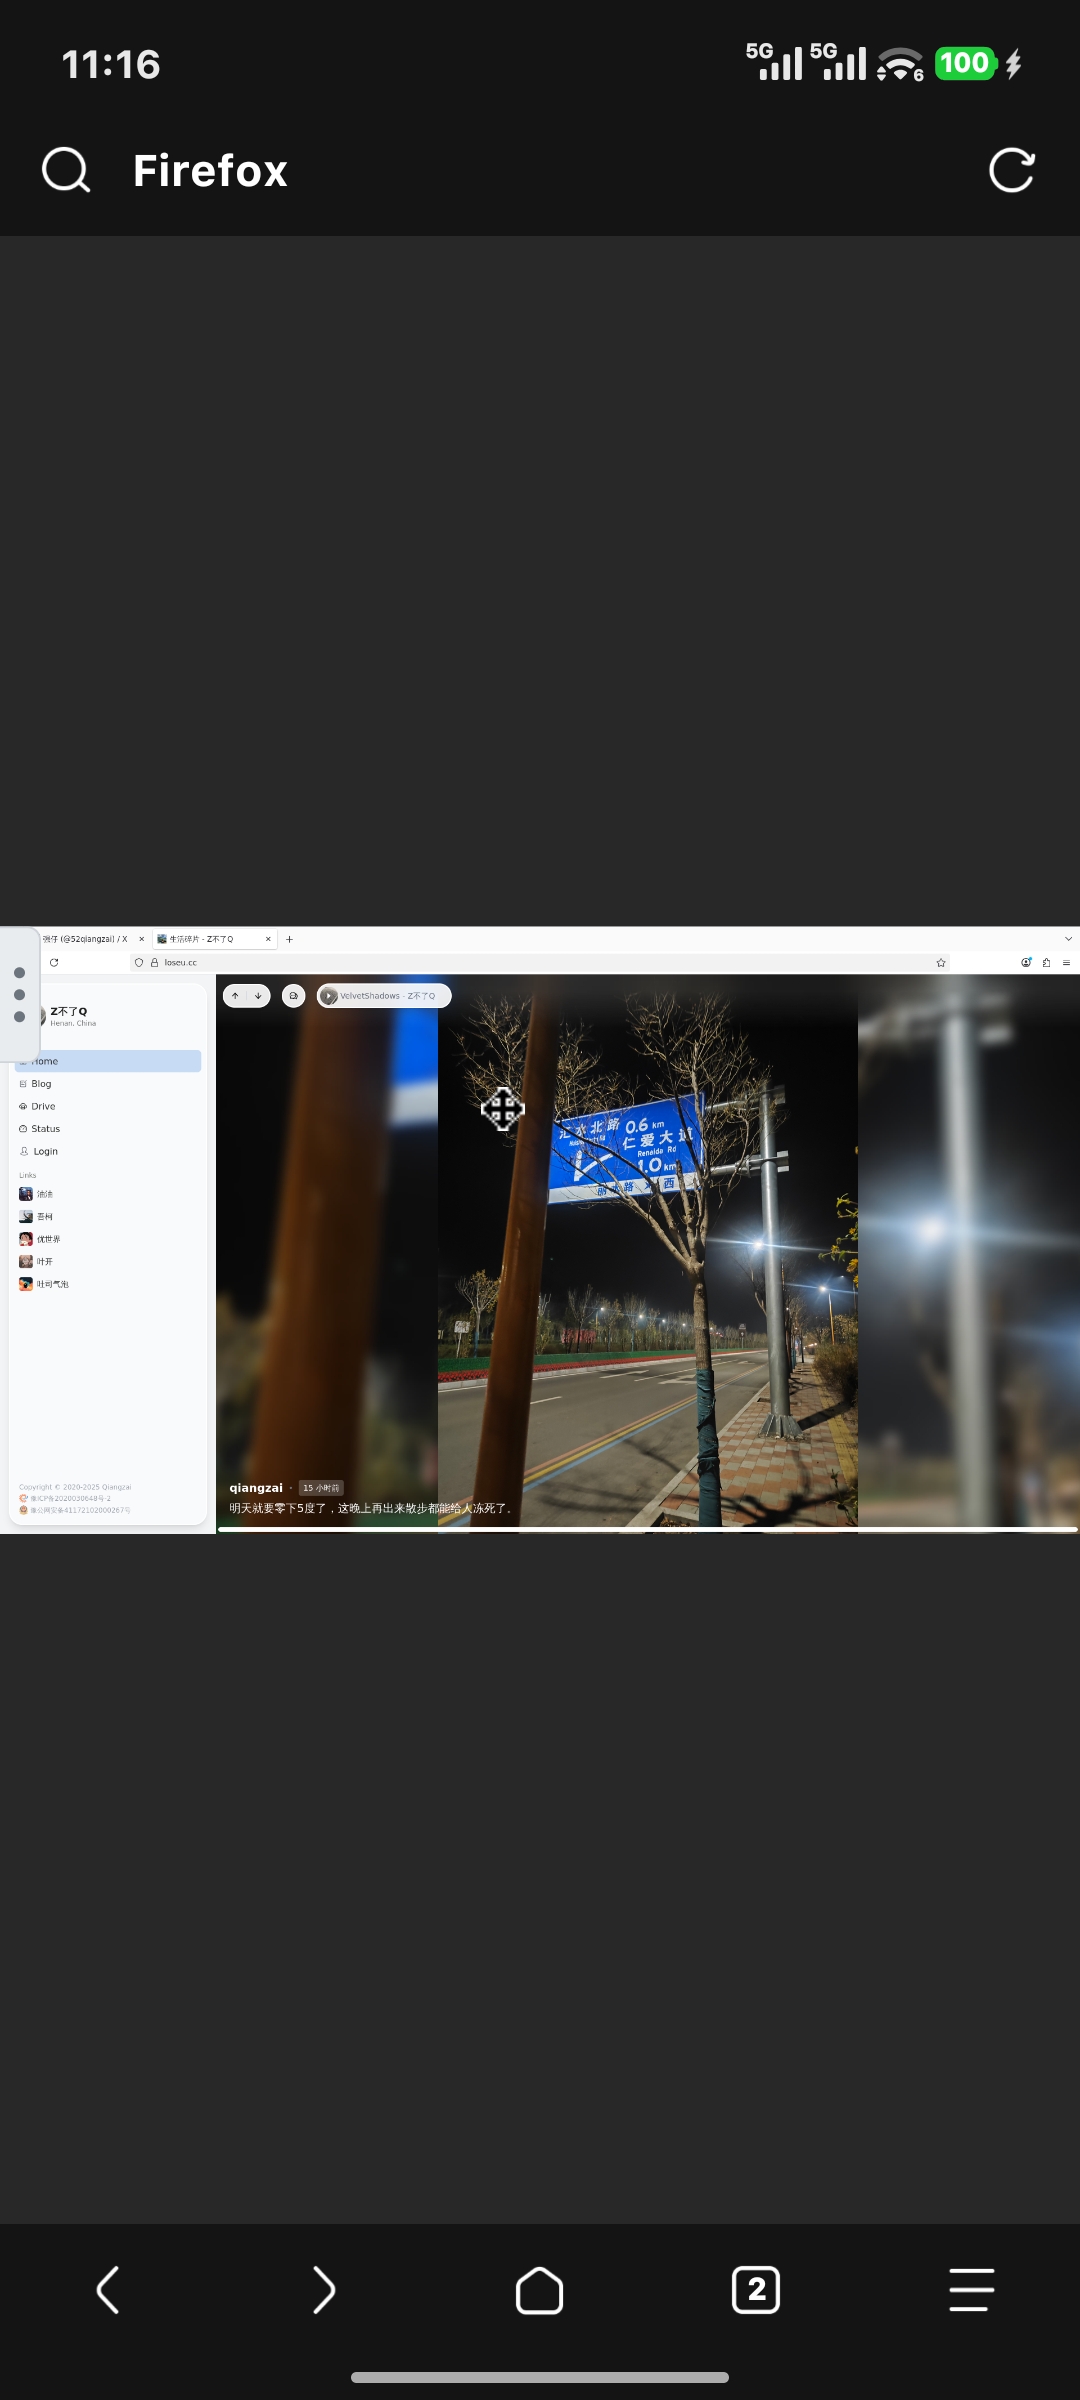Expand the list-all-tabs chevron in tab bar
Screen dimensions: 1080x2400
[x=1068, y=939]
